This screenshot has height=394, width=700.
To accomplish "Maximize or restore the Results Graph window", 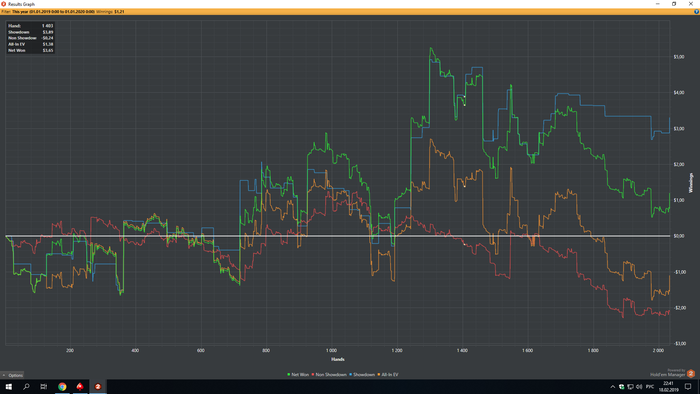I will (x=674, y=4).
